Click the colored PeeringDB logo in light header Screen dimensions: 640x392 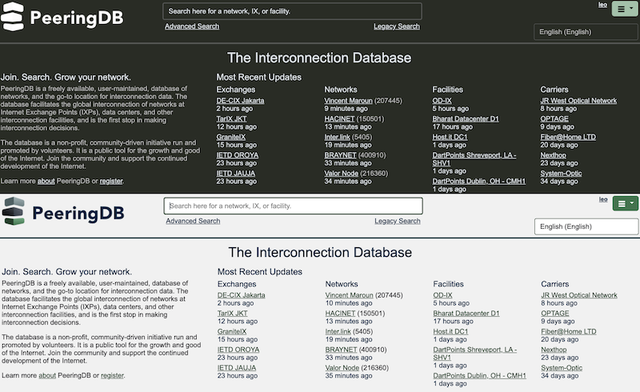click(x=63, y=212)
